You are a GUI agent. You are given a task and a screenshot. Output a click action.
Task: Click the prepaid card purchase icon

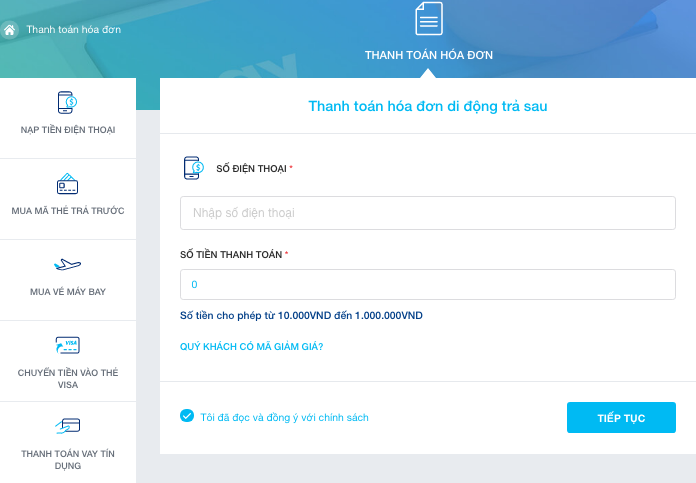pyautogui.click(x=68, y=184)
